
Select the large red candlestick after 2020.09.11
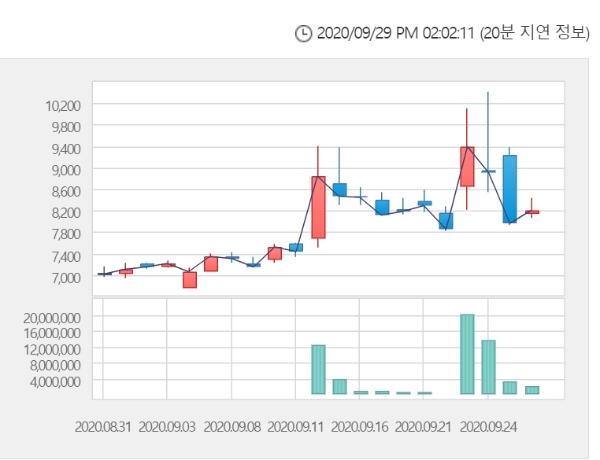tap(318, 207)
